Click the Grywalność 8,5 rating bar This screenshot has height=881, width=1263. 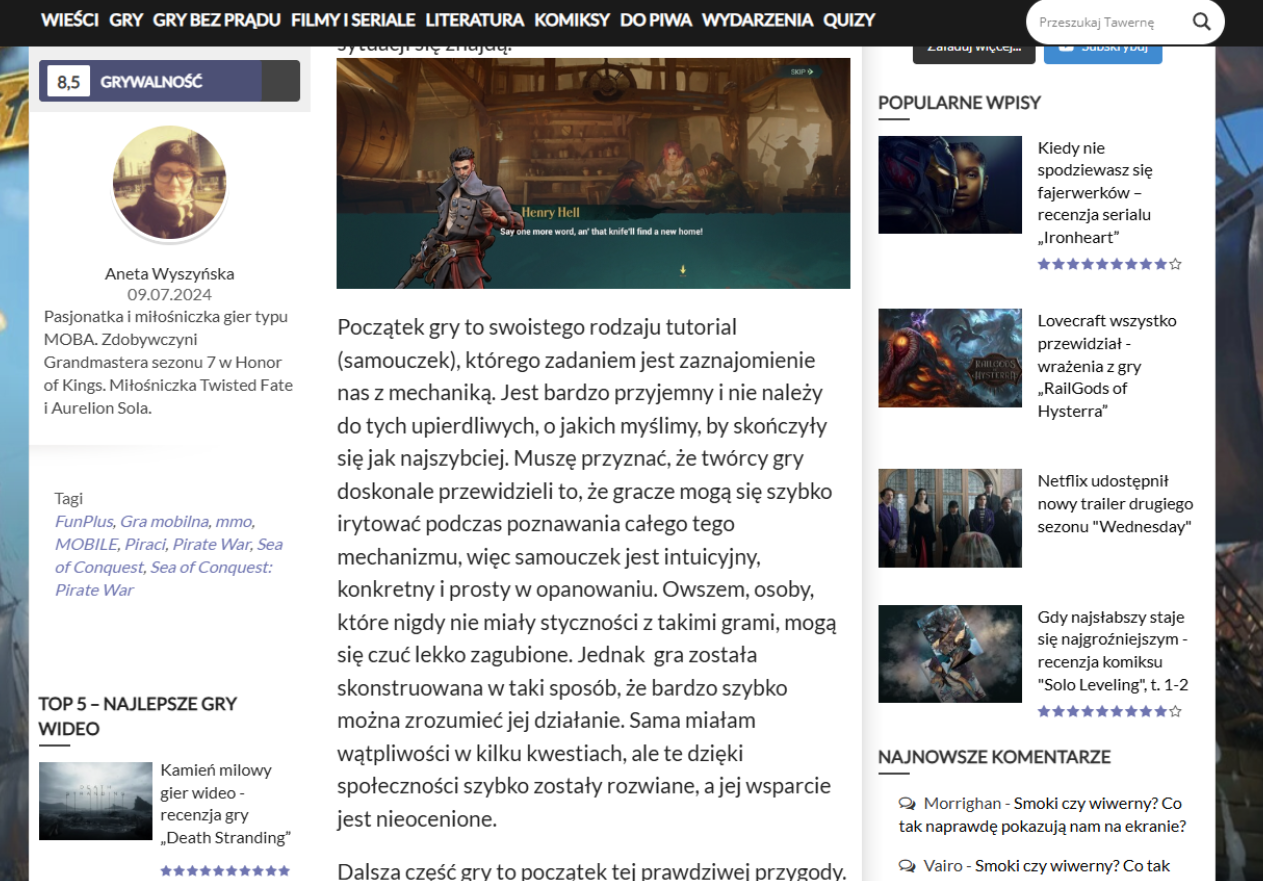click(x=169, y=81)
